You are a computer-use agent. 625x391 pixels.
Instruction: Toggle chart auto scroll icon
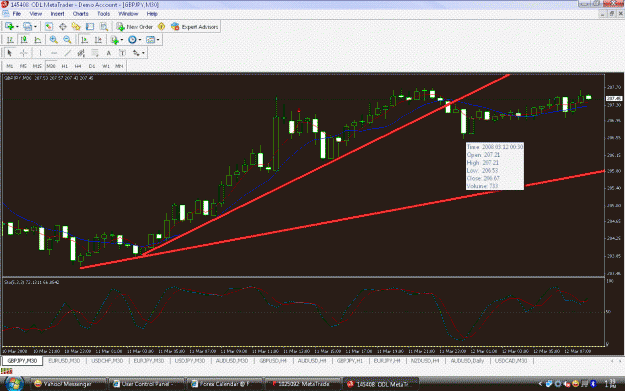[84, 40]
